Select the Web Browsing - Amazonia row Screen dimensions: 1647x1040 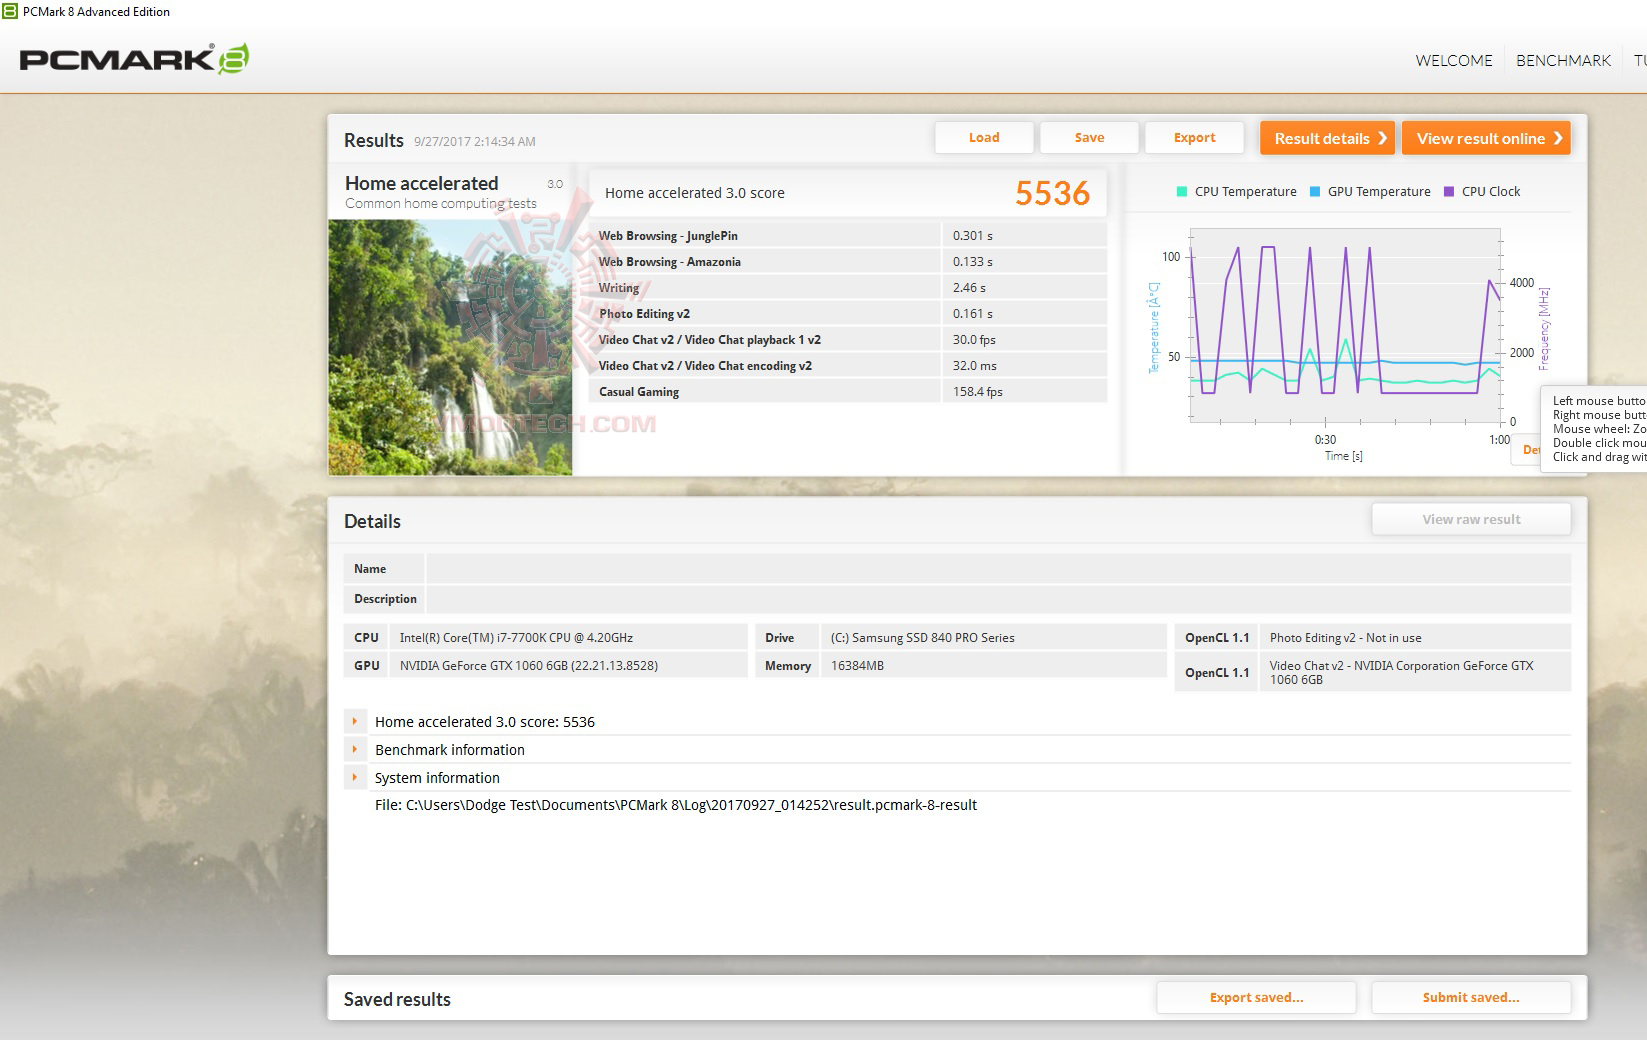pyautogui.click(x=848, y=261)
